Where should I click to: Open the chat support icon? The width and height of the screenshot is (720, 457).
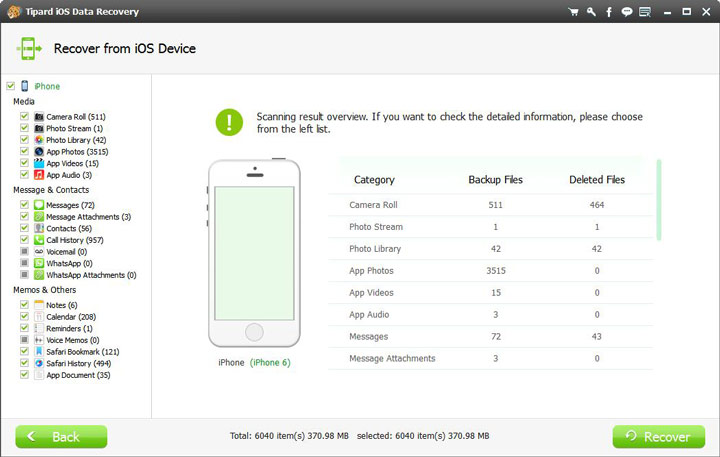[626, 12]
